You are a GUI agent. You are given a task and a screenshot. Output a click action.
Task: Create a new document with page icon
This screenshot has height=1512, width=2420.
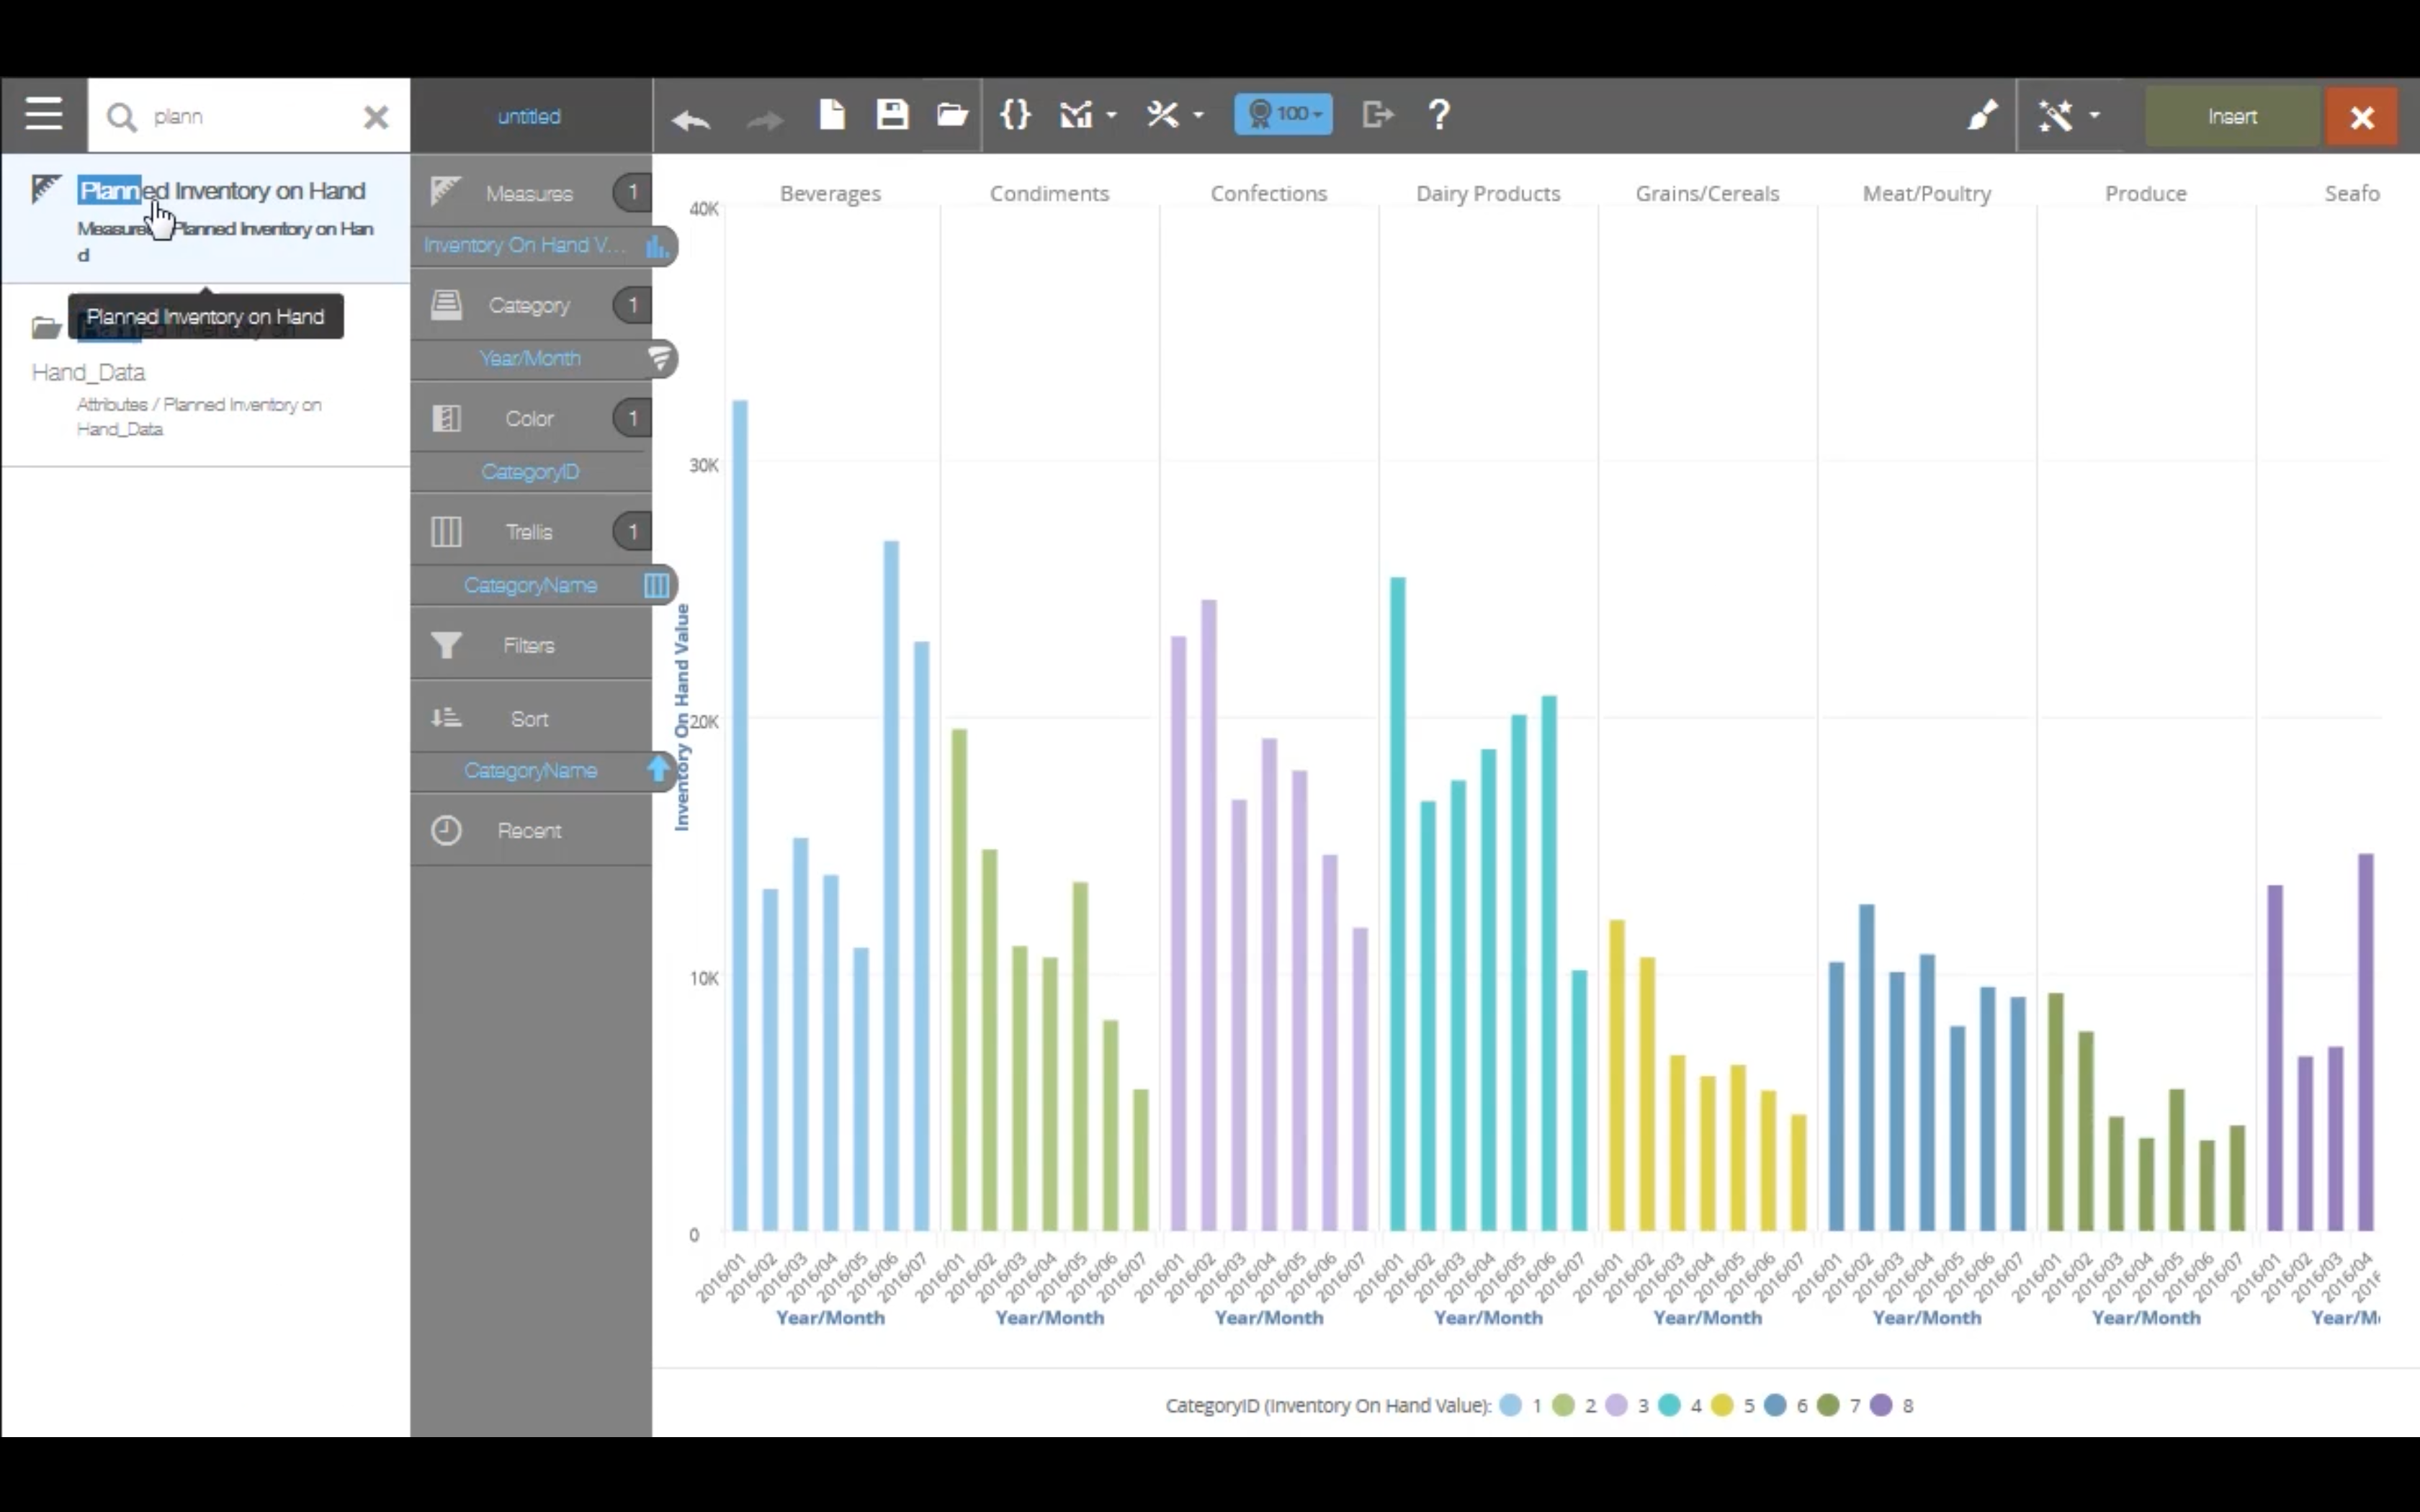pos(832,114)
